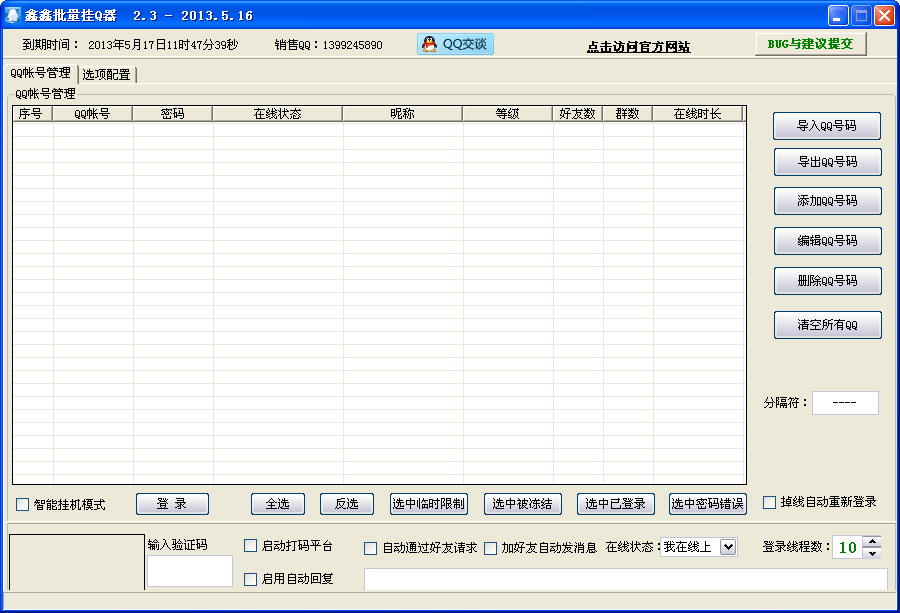The width and height of the screenshot is (900, 613).
Task: Sort by 在线状态 column header
Action: [x=277, y=114]
